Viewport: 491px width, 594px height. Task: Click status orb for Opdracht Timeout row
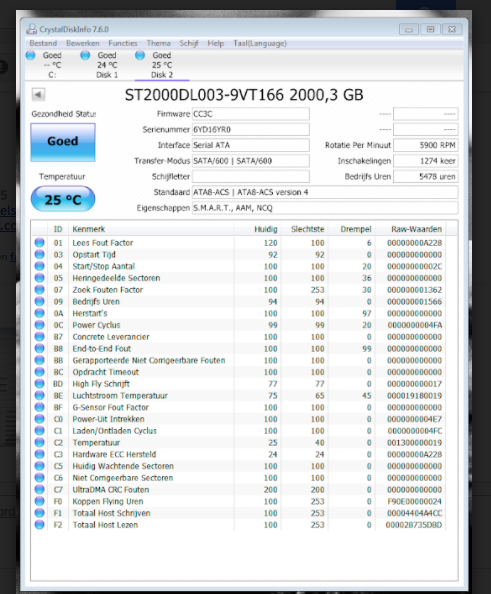click(x=39, y=372)
